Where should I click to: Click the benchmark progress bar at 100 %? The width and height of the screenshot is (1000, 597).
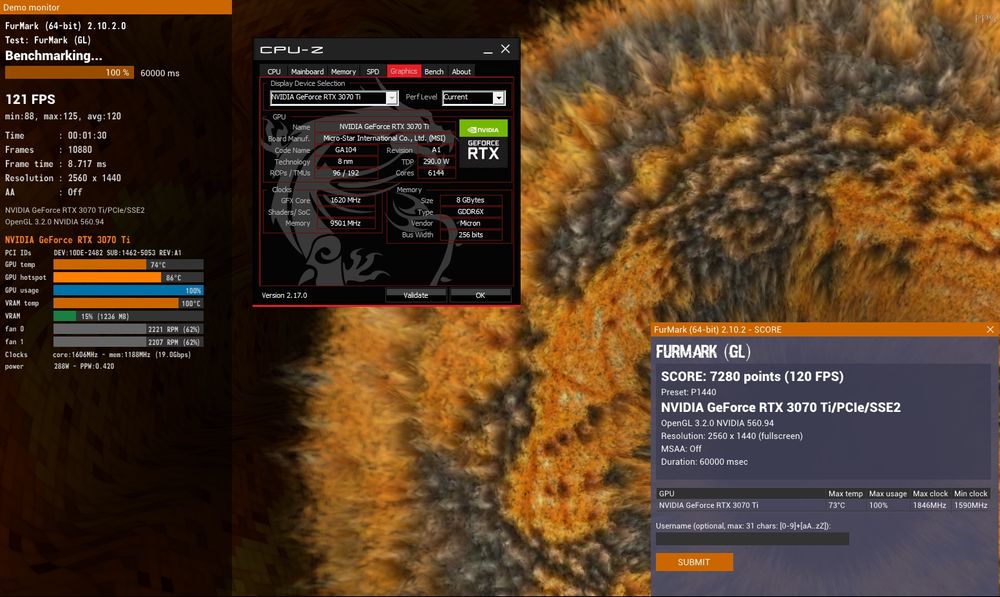(70, 73)
